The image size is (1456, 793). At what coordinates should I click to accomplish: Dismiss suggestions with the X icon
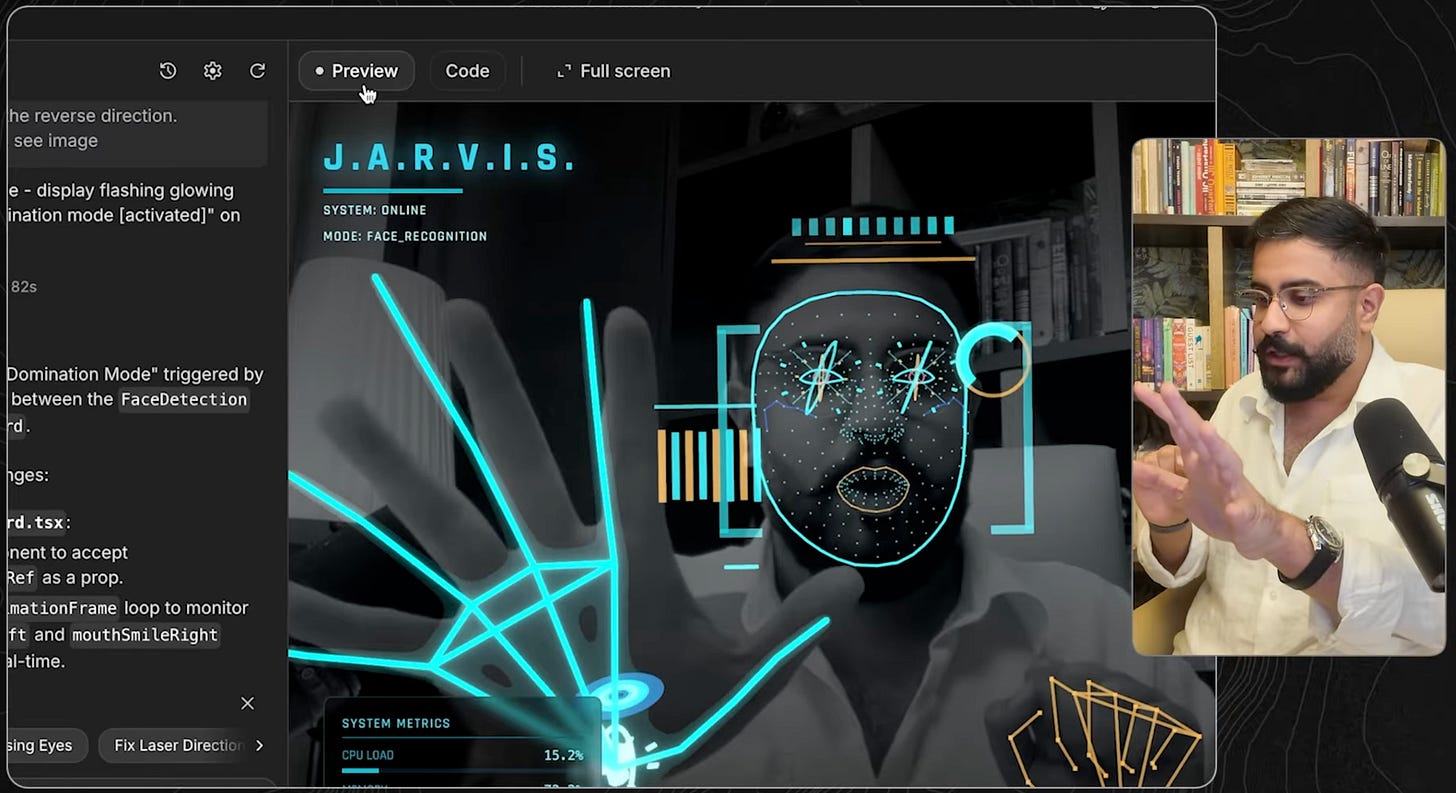pyautogui.click(x=247, y=703)
